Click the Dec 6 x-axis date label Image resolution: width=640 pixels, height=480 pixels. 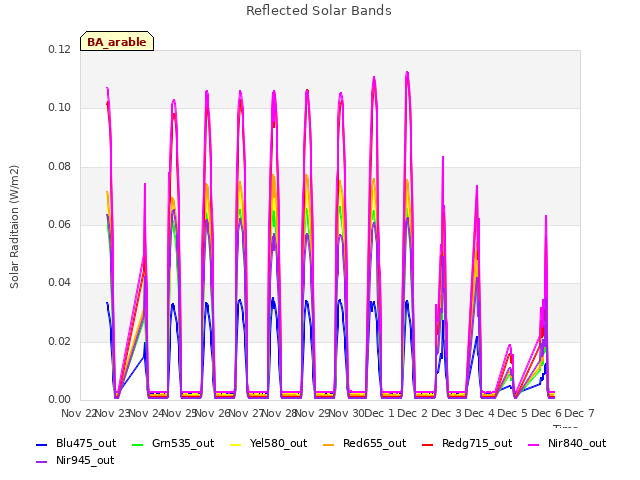[x=547, y=413]
